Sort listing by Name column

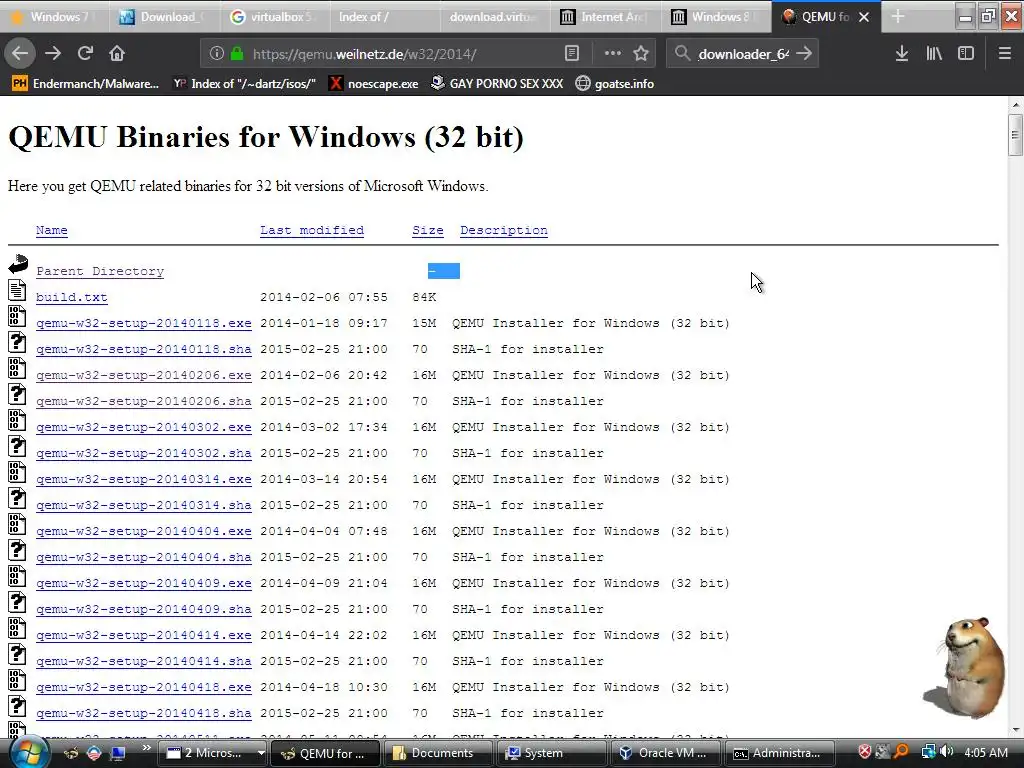[52, 230]
